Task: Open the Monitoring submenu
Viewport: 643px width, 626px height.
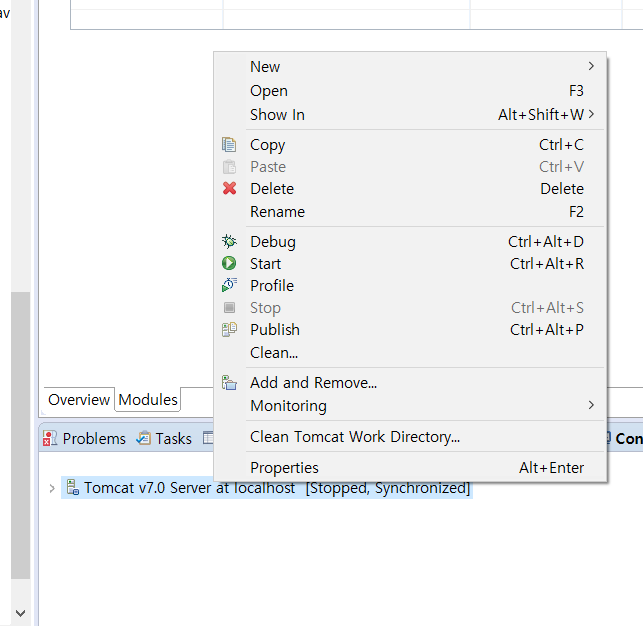Action: [410, 406]
